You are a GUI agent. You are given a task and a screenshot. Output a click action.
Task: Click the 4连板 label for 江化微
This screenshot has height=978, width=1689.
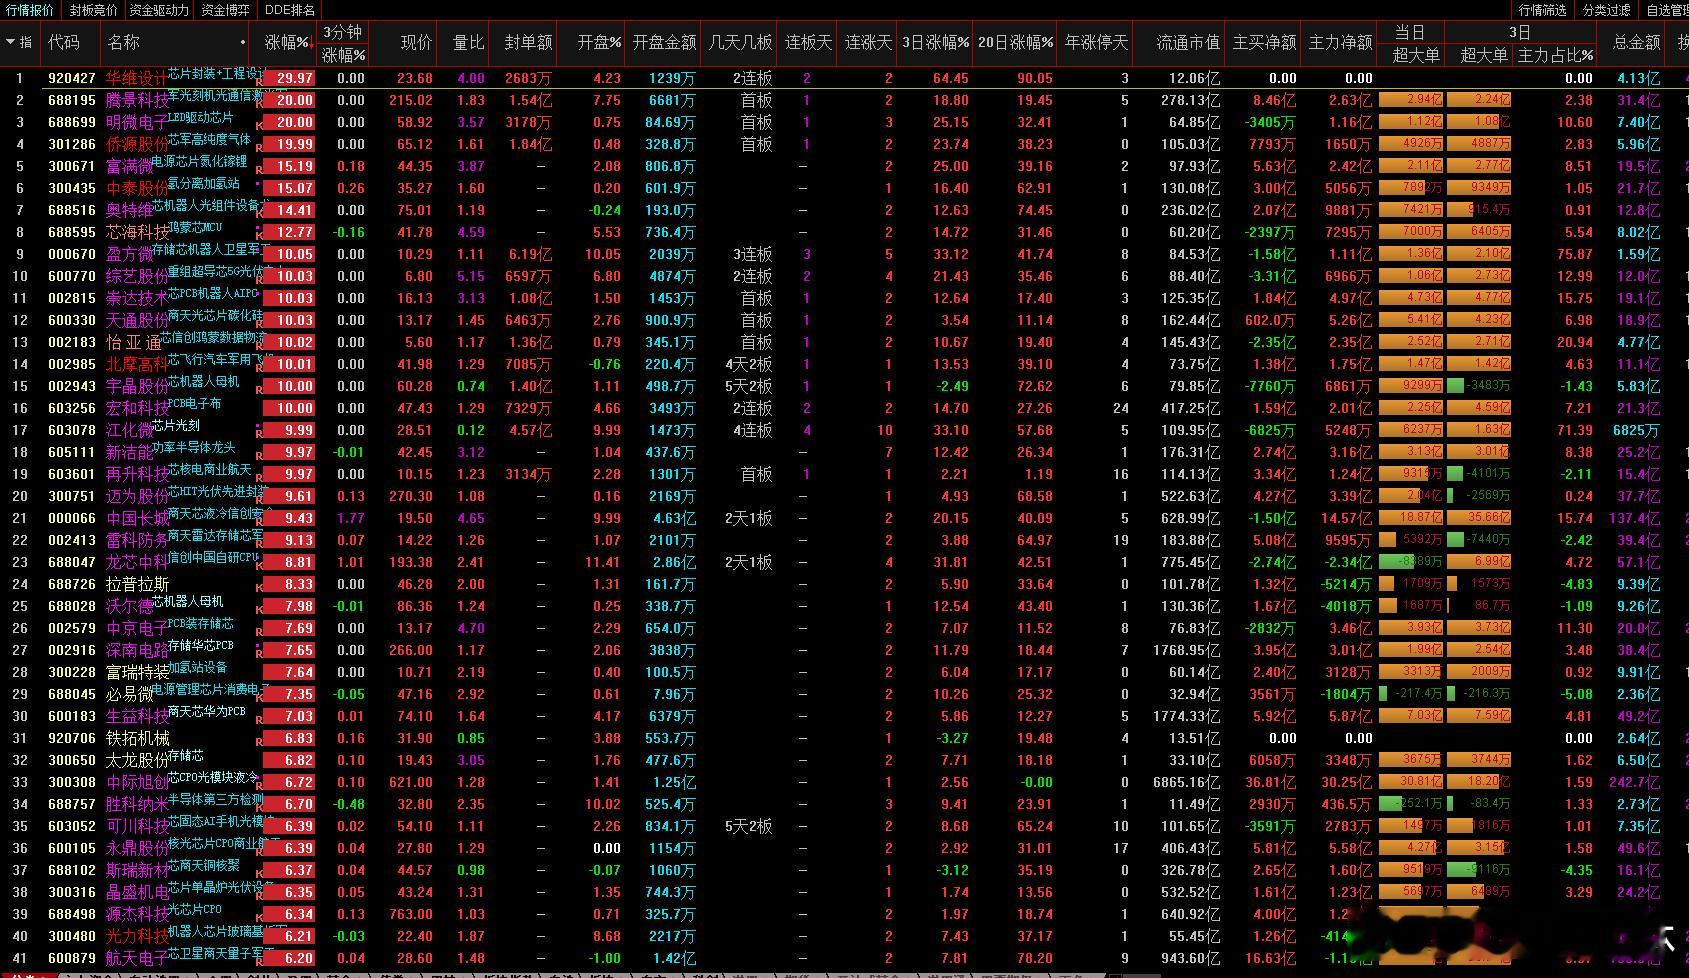tap(752, 430)
